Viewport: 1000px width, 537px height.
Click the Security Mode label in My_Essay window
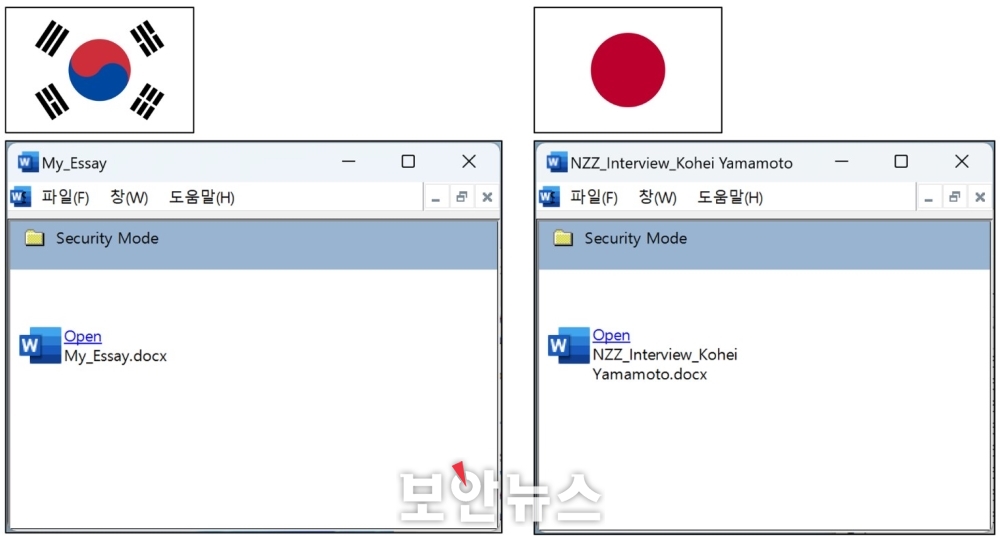(107, 239)
